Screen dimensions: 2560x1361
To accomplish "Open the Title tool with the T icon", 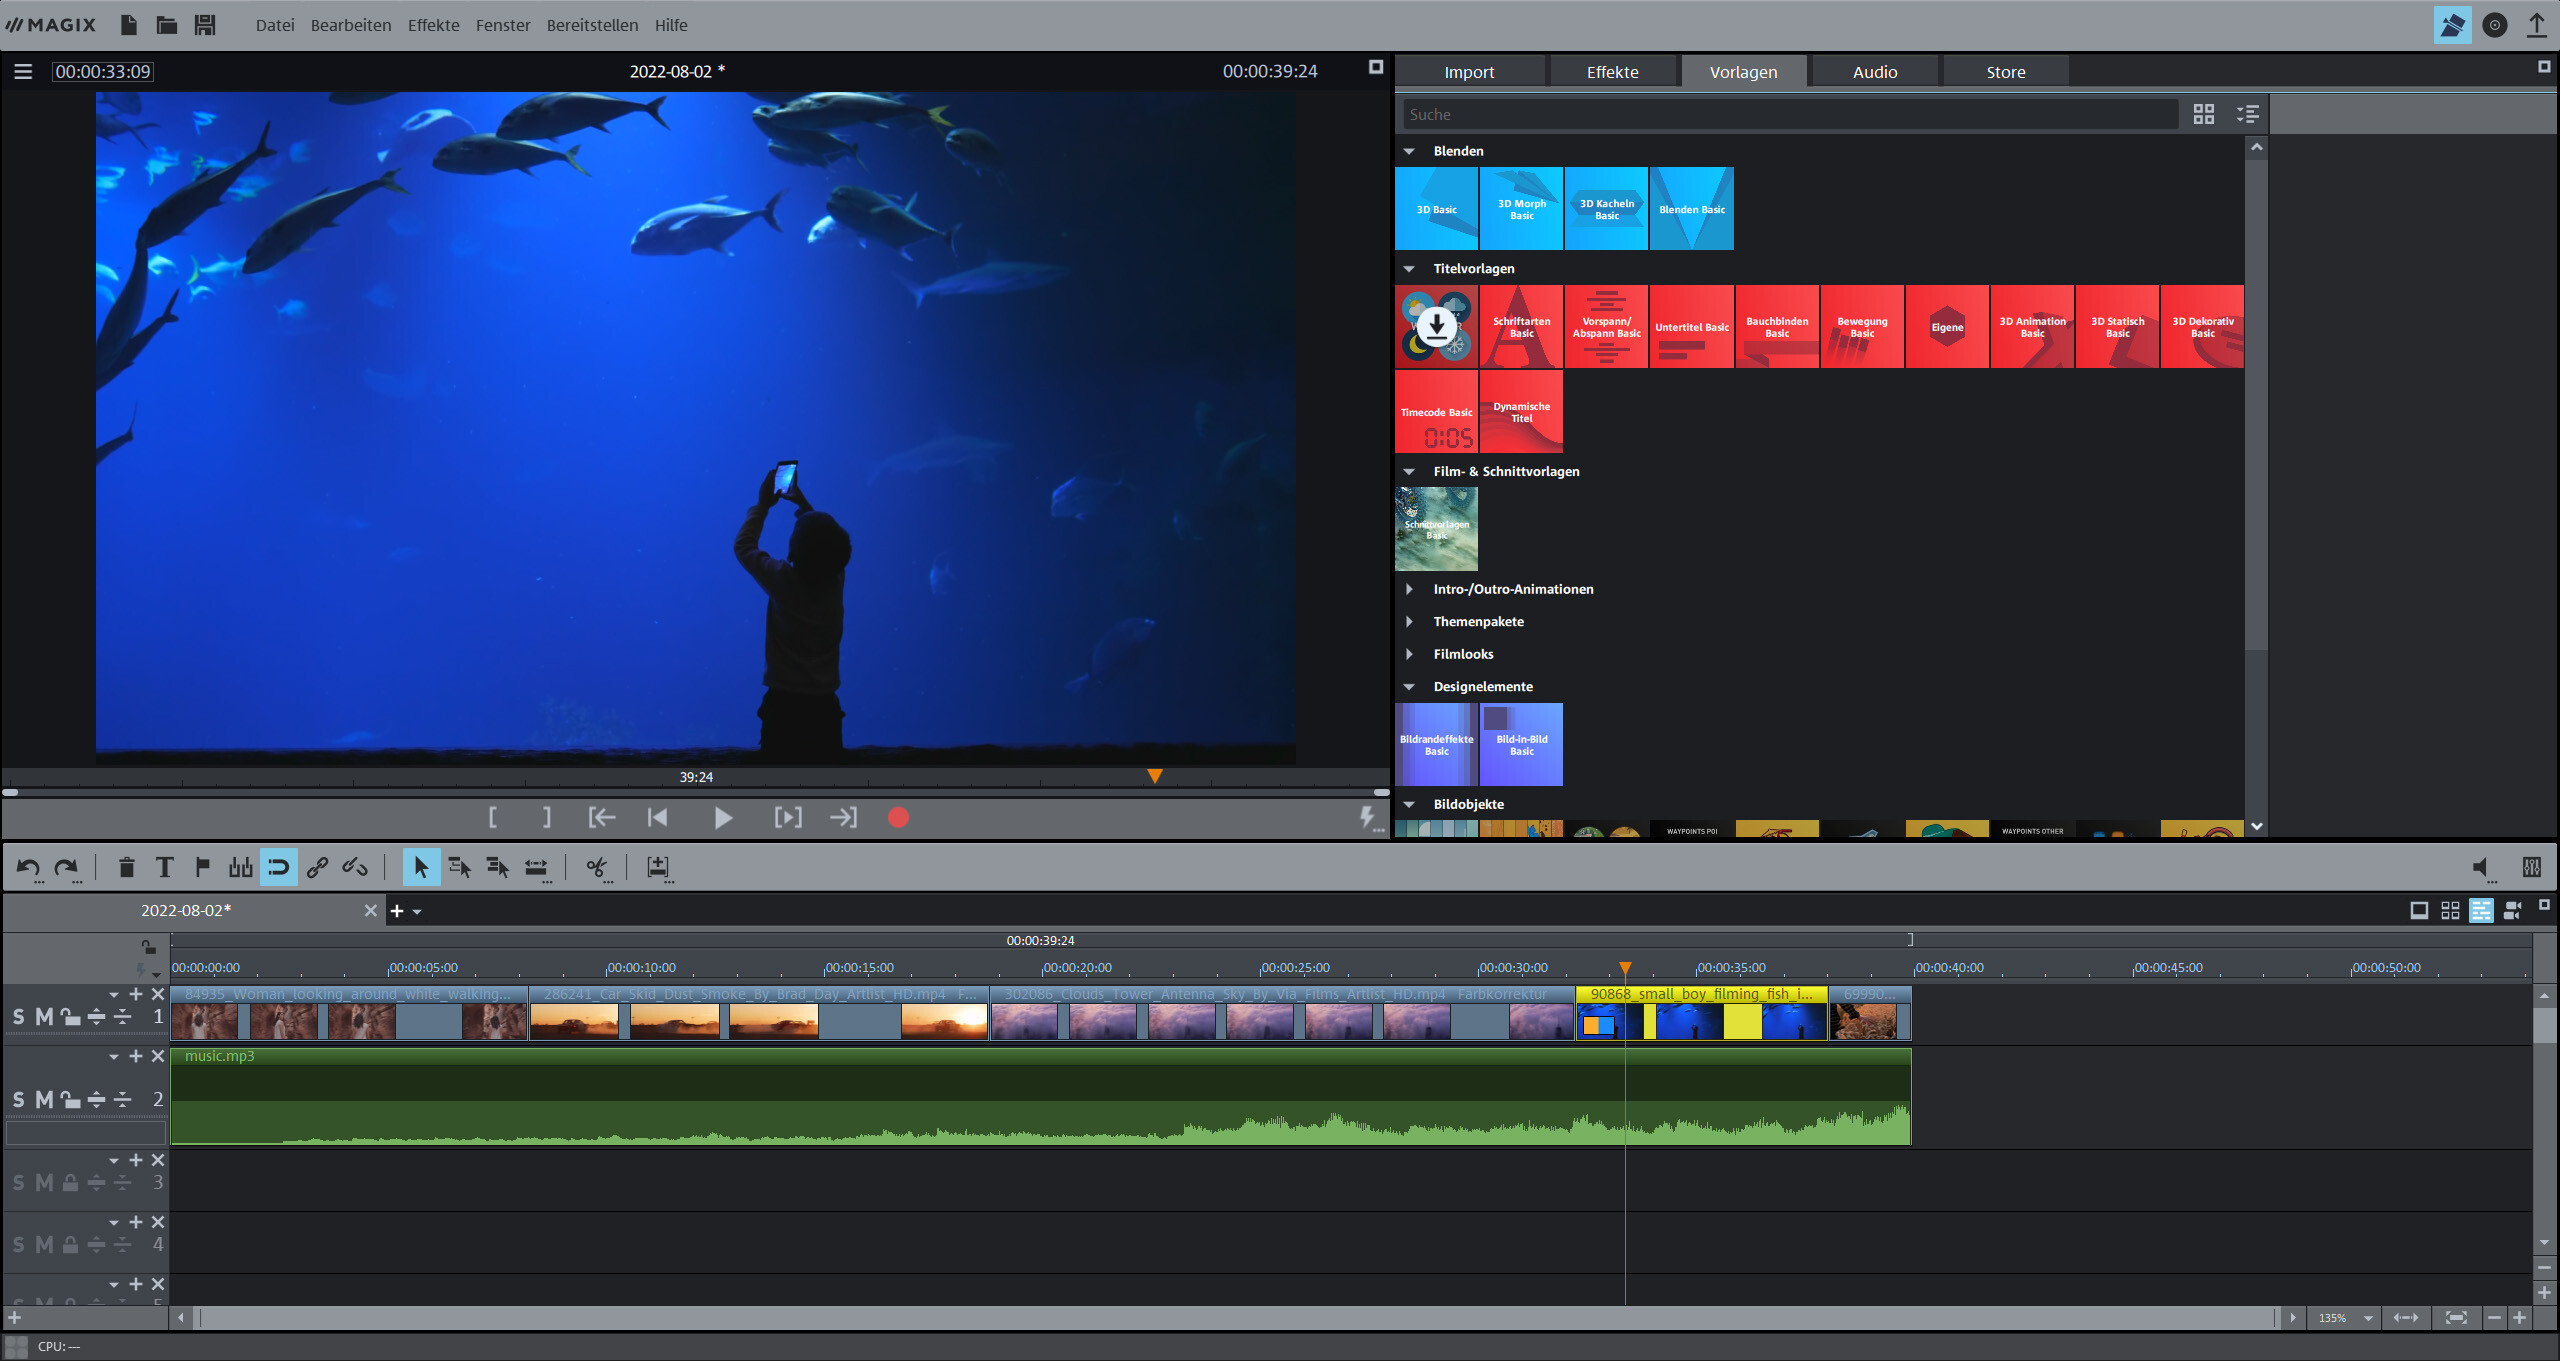I will [x=165, y=867].
